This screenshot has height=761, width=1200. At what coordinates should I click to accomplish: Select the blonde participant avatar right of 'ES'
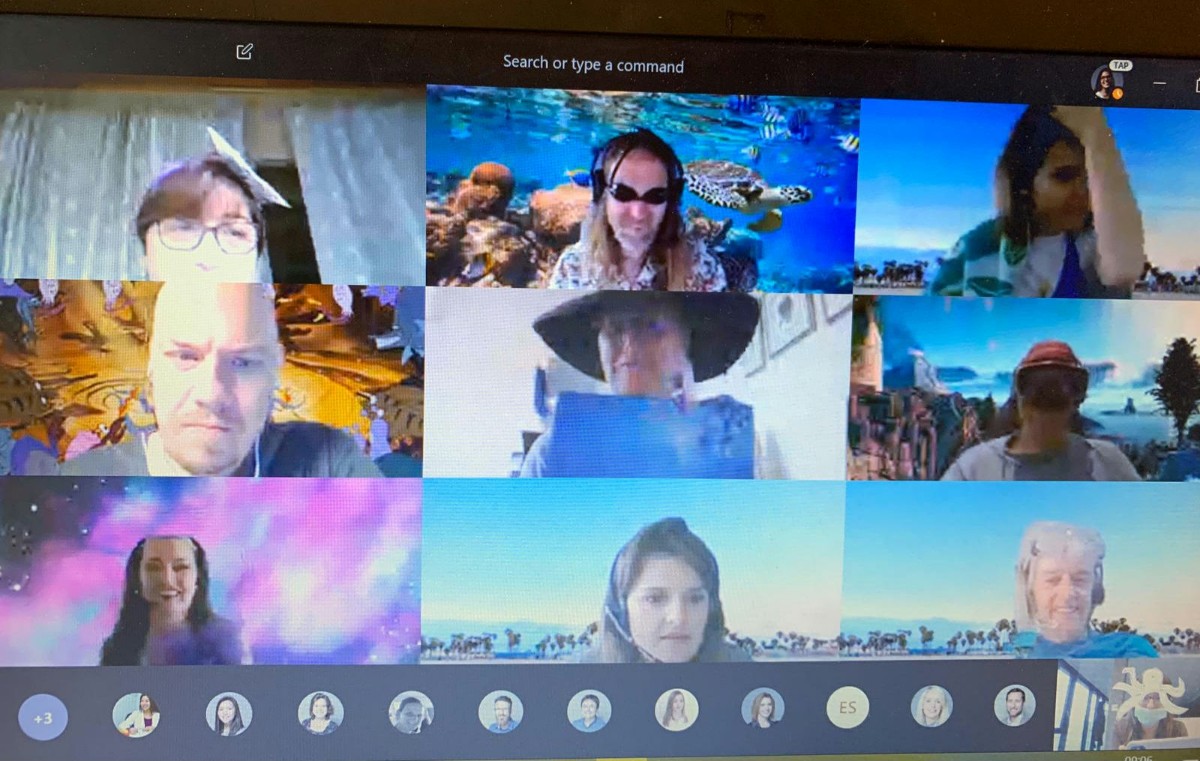(932, 706)
